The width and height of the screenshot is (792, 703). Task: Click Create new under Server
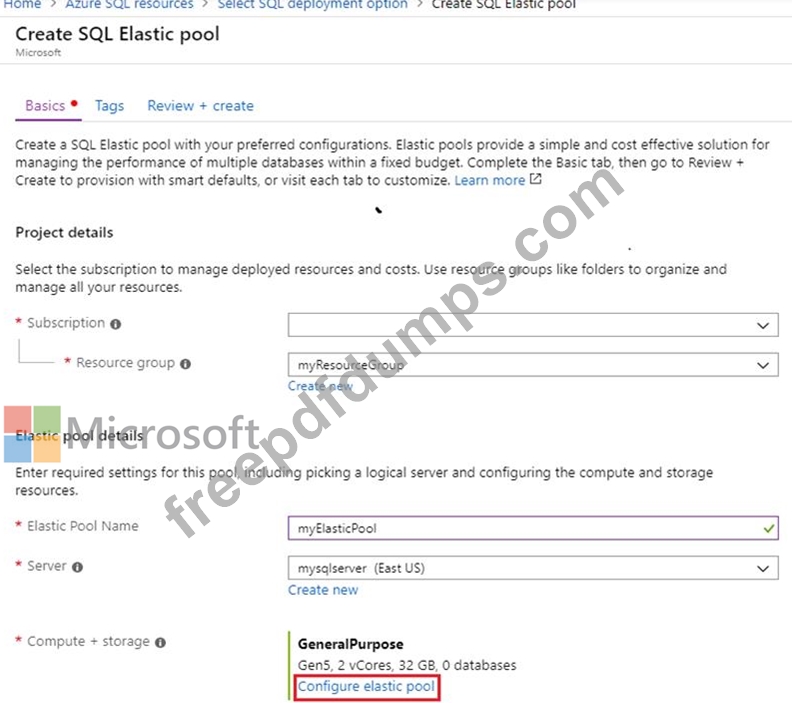click(323, 590)
